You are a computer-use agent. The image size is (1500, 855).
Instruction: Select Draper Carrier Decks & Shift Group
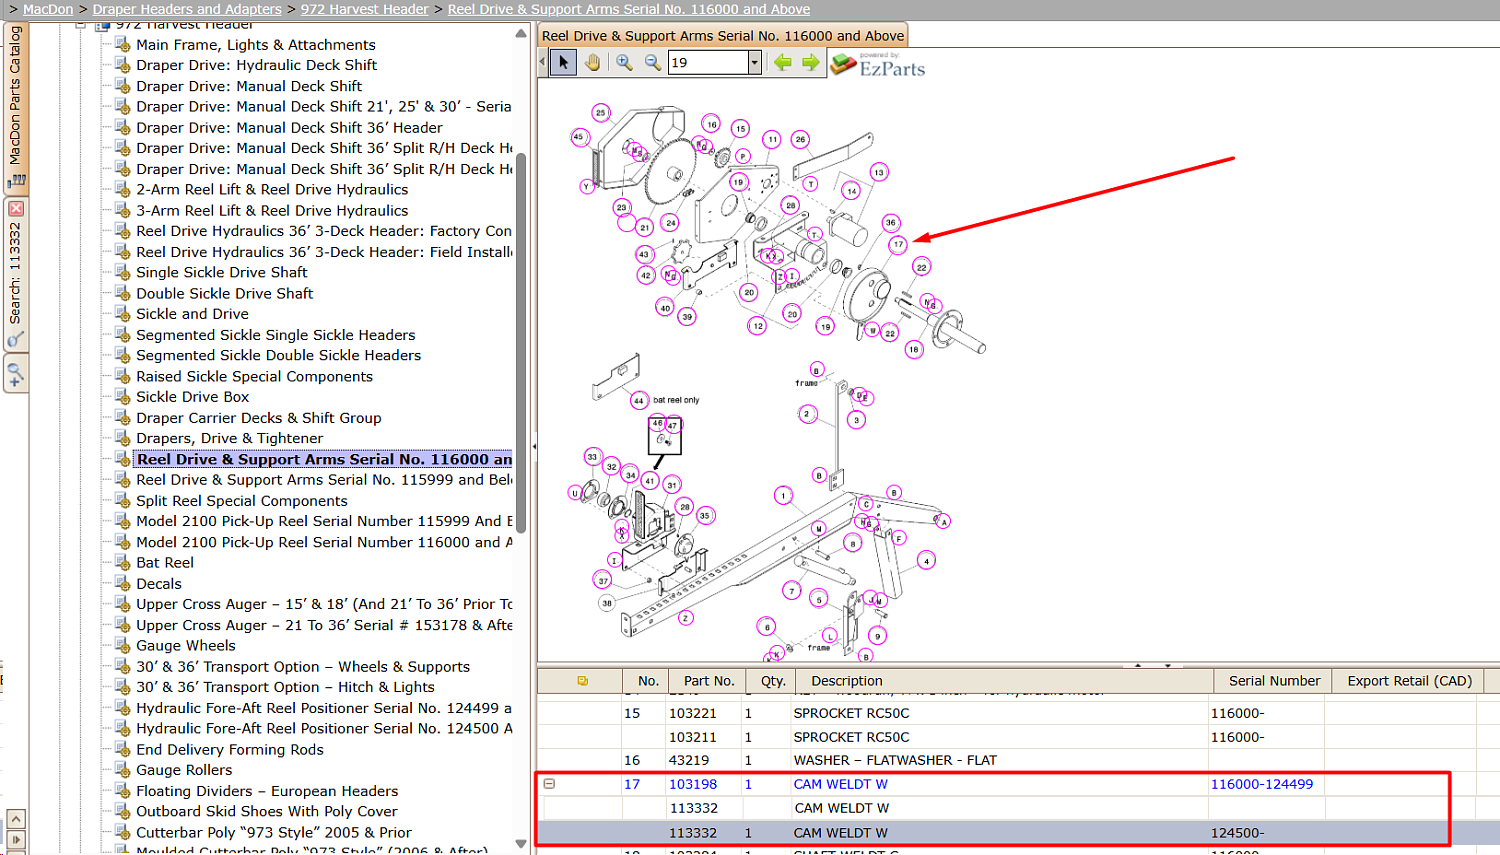[259, 418]
